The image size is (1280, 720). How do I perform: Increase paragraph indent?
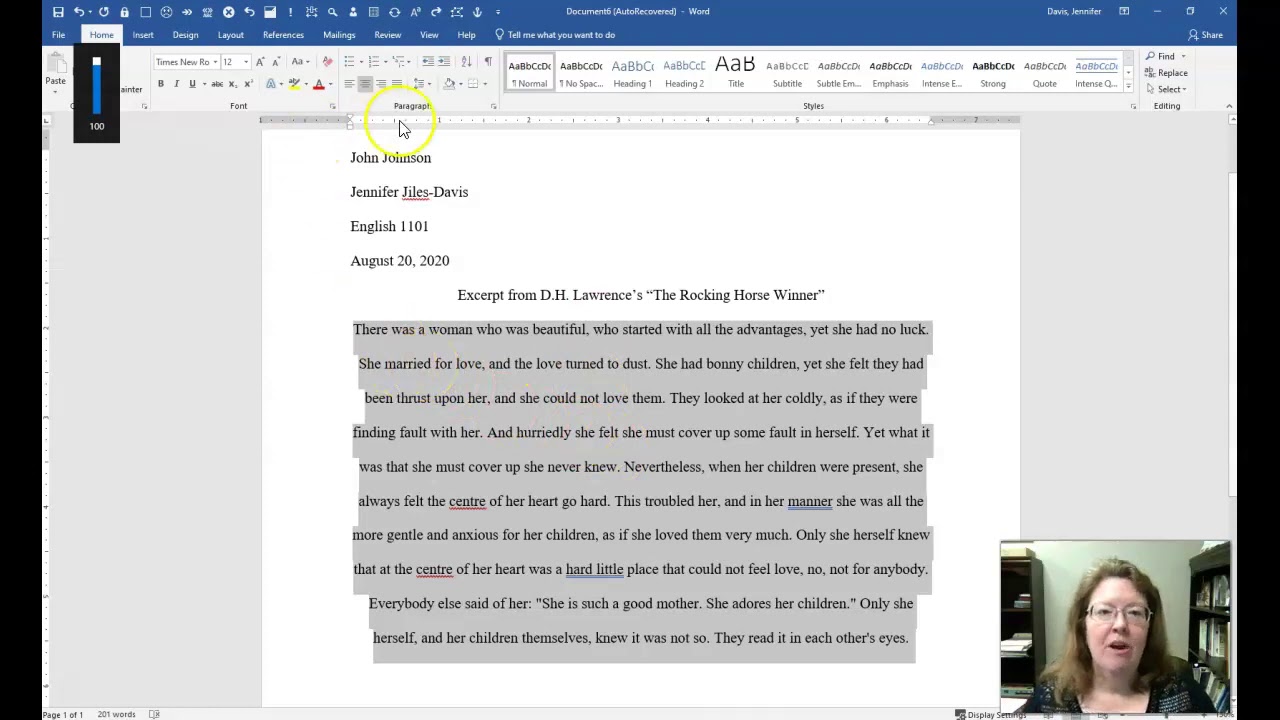point(444,62)
